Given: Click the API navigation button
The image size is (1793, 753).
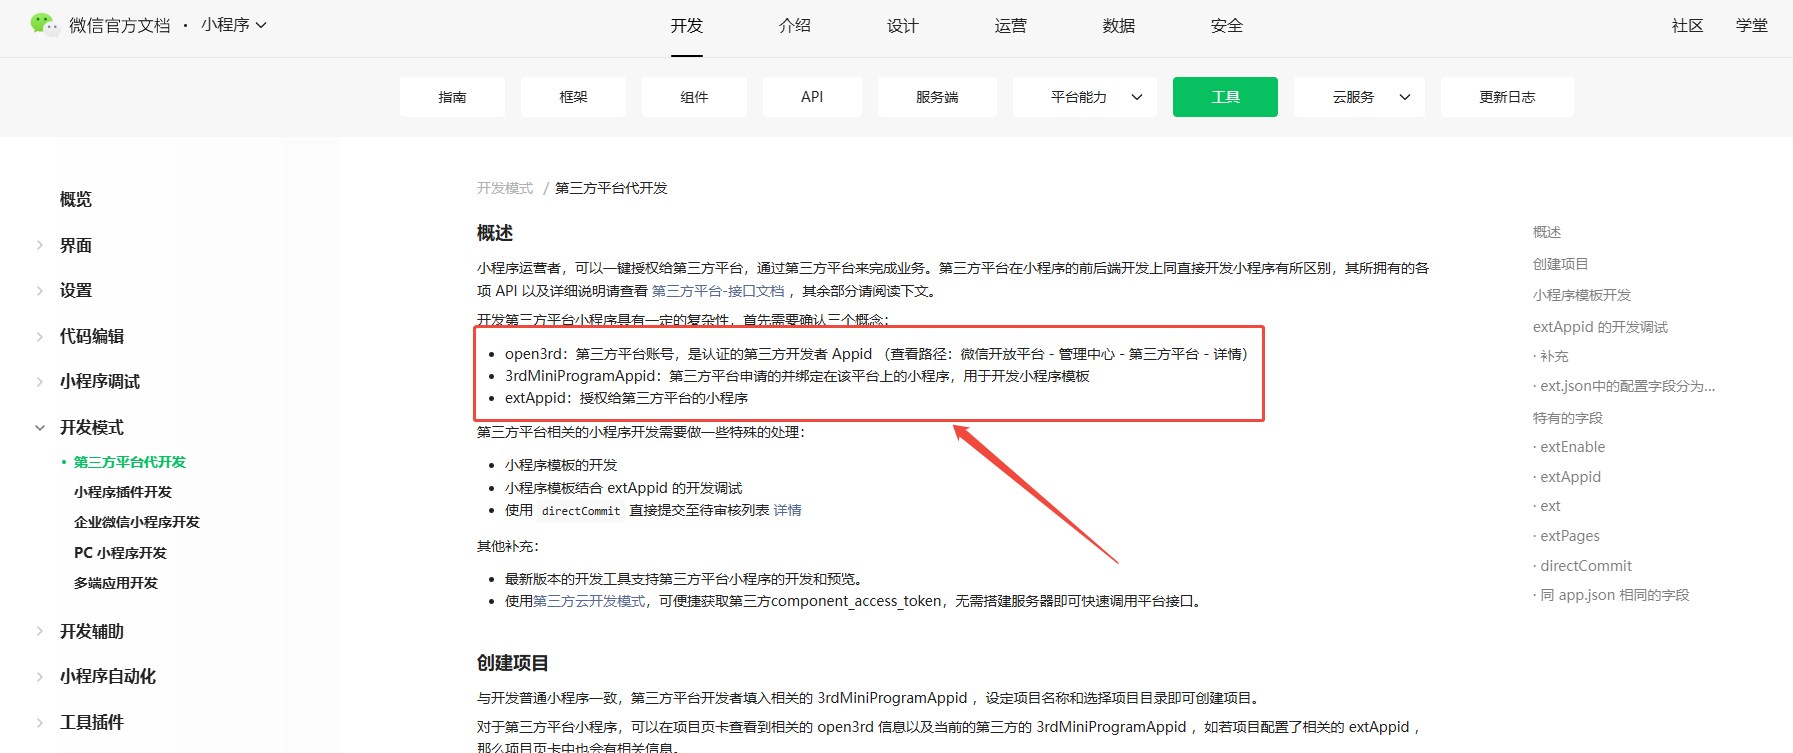Looking at the screenshot, I should pyautogui.click(x=812, y=97).
